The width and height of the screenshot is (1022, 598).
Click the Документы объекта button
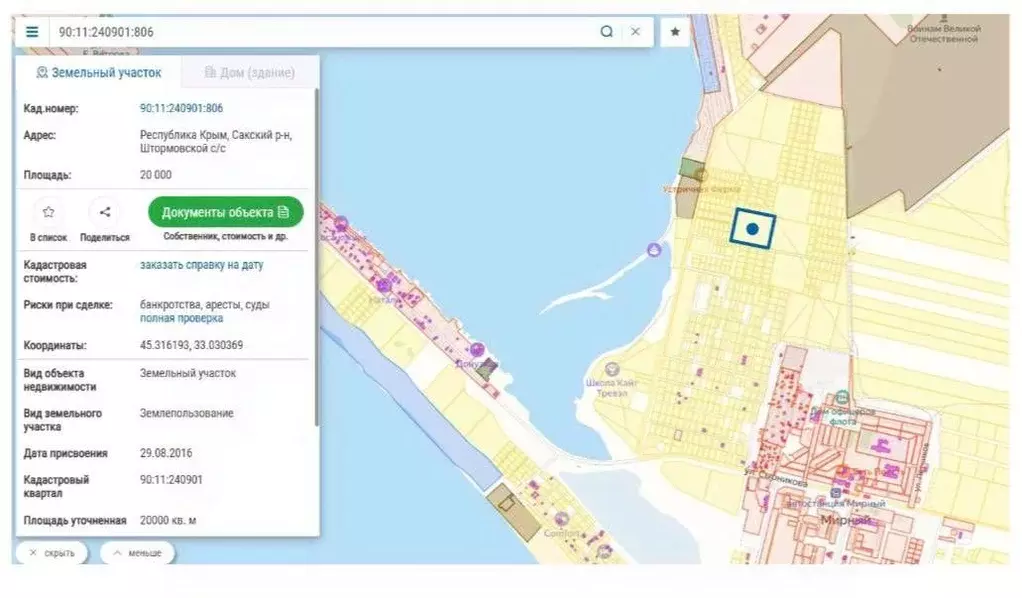point(226,212)
